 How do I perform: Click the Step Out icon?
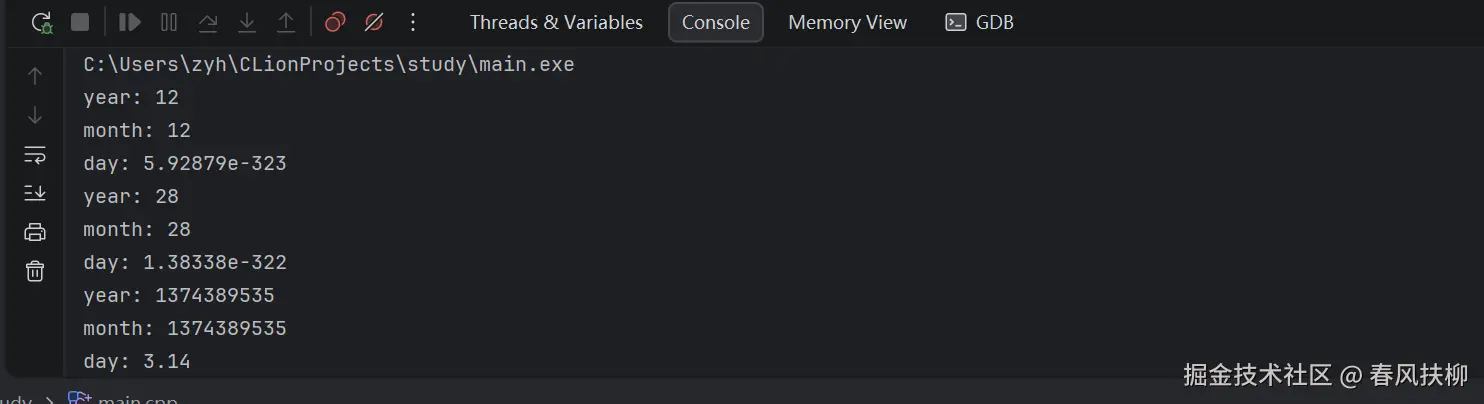coord(286,22)
